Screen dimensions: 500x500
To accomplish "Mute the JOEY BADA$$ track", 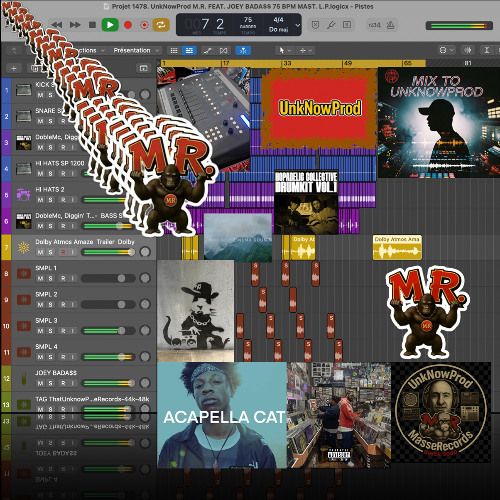I will [41, 383].
